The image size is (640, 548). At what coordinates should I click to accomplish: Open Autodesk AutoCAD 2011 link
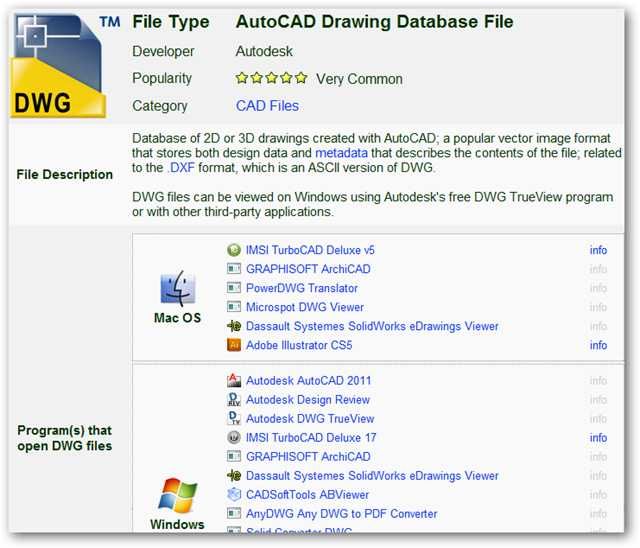[x=309, y=381]
